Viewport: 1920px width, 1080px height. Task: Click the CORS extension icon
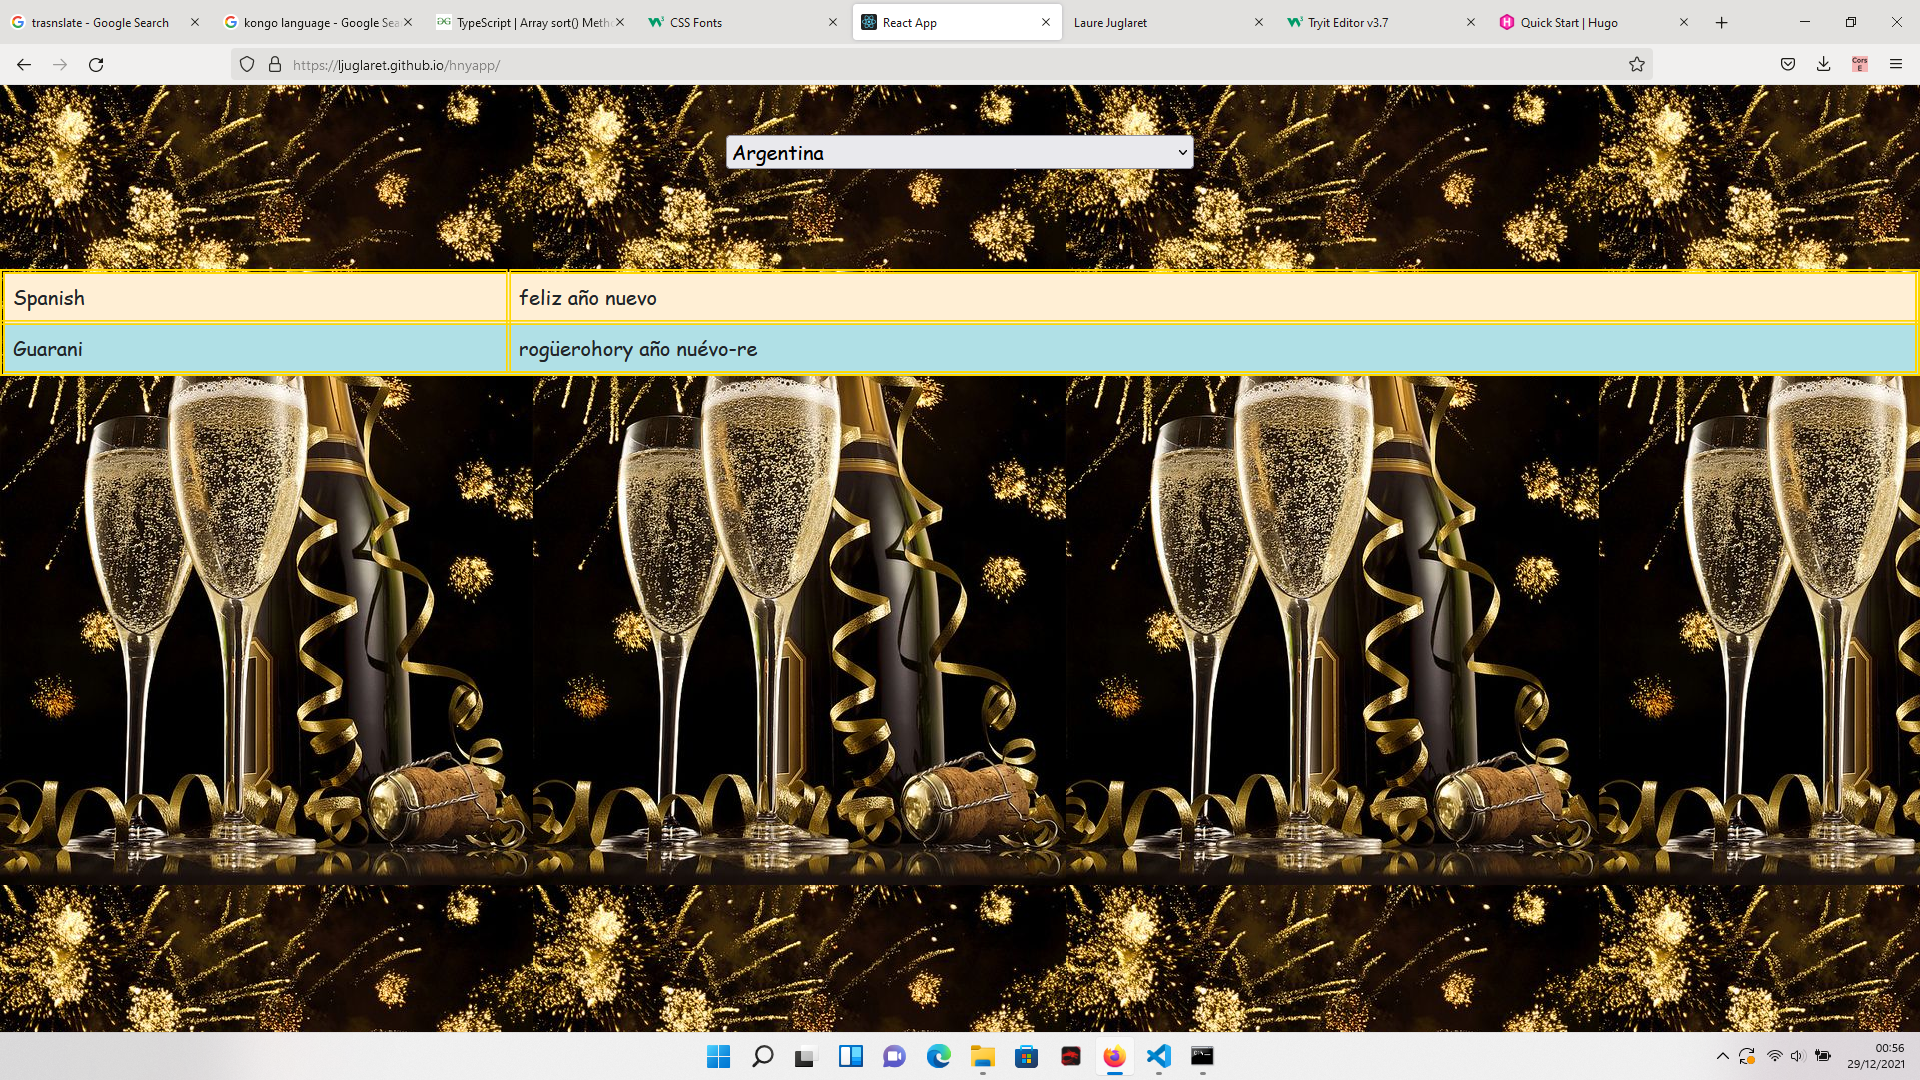click(x=1859, y=65)
